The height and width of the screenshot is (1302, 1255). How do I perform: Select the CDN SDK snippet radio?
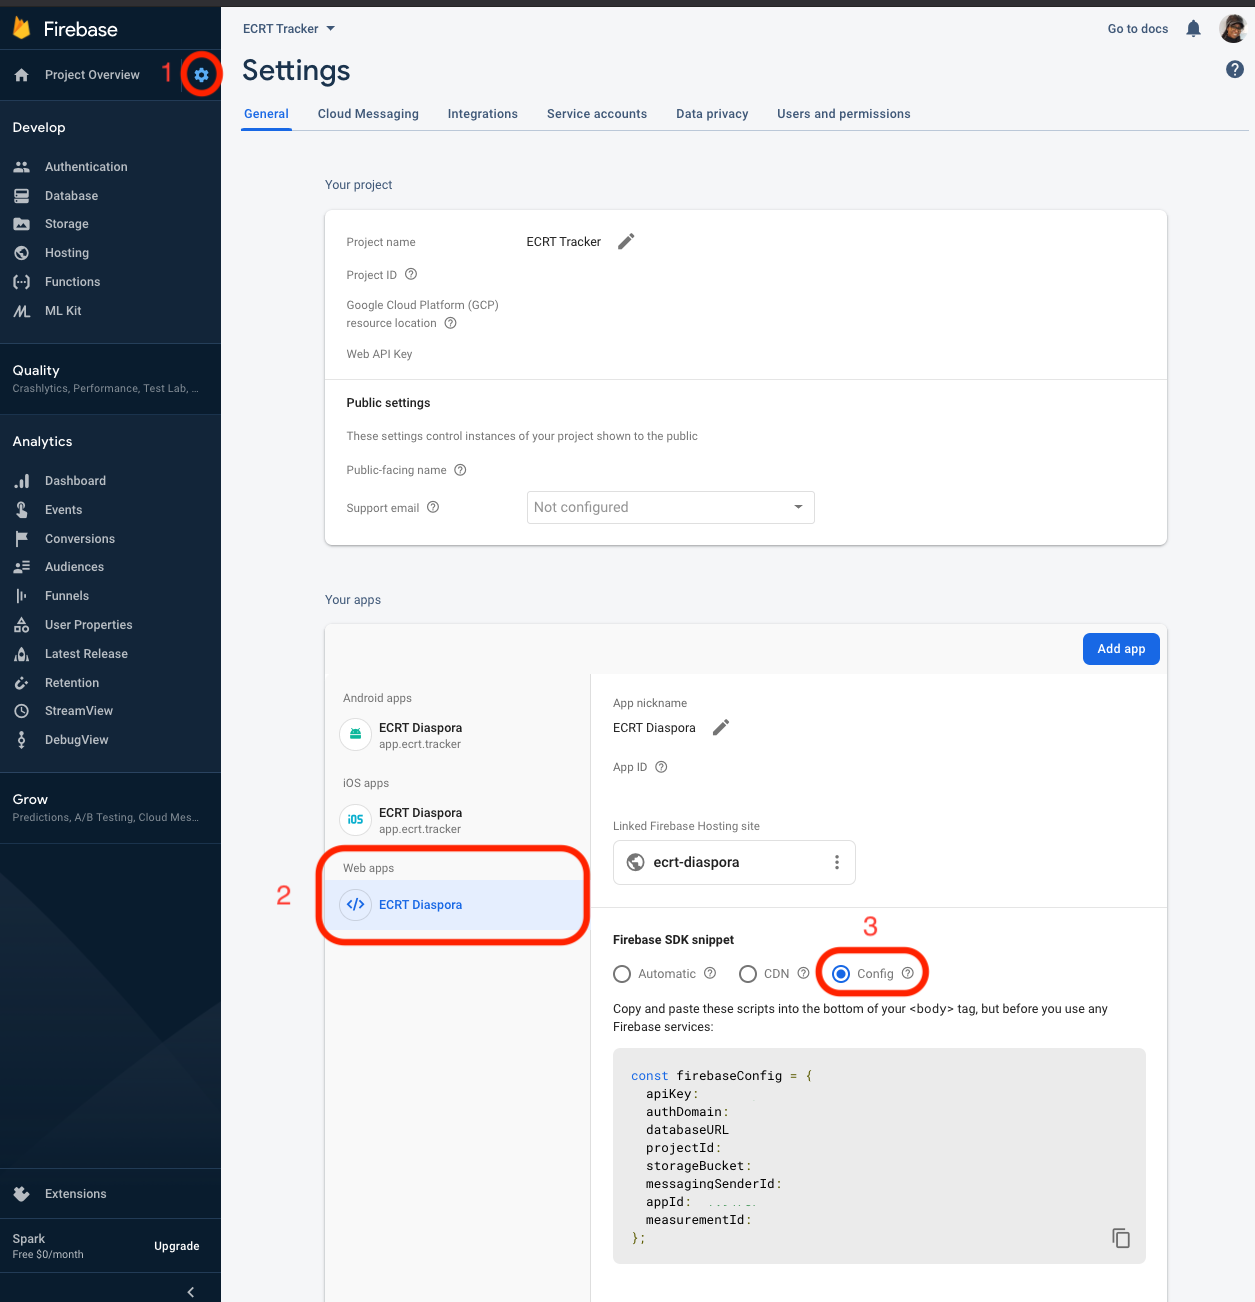[748, 974]
